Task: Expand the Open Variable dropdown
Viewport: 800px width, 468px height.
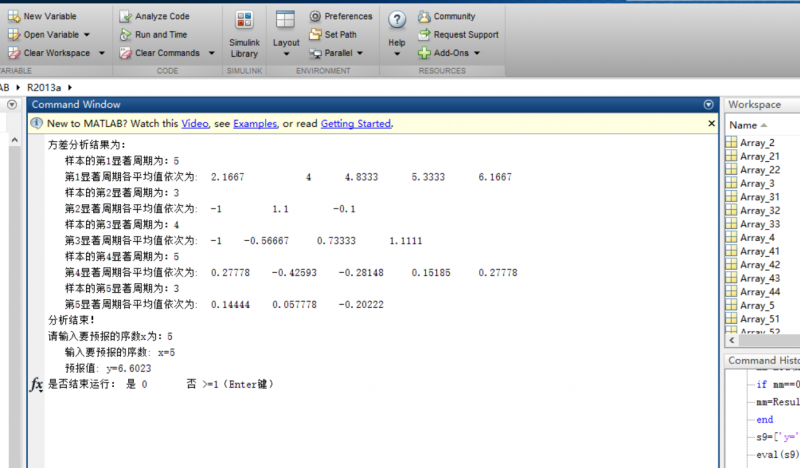Action: [x=87, y=35]
